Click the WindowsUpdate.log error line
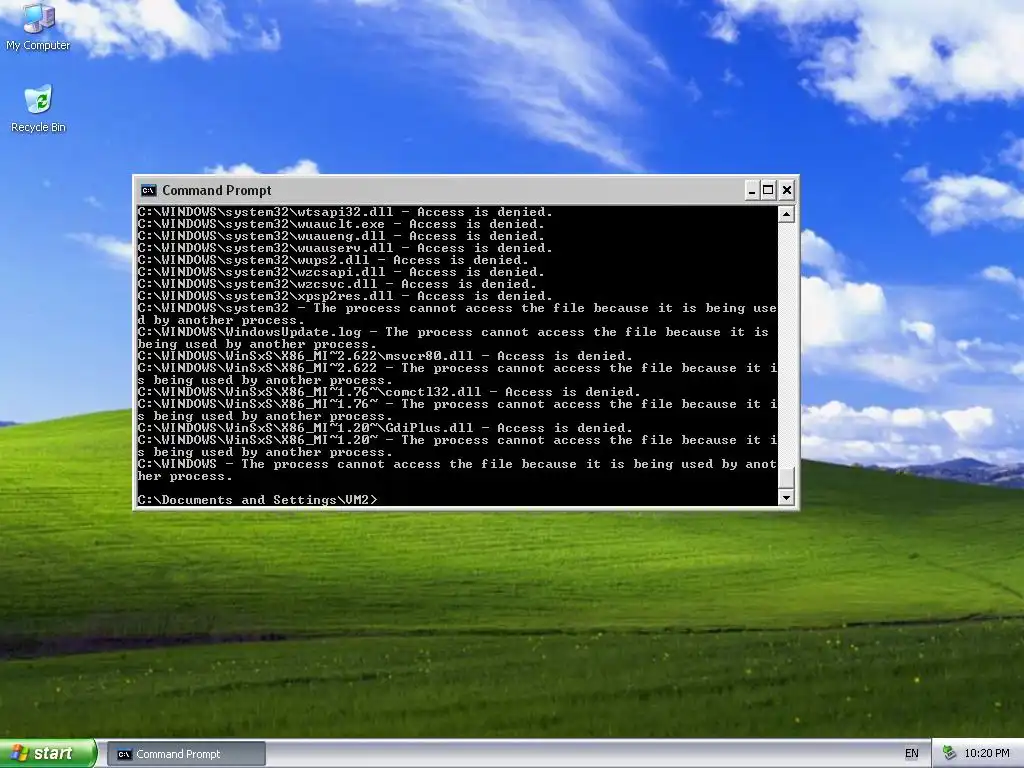This screenshot has height=768, width=1024. (x=453, y=338)
